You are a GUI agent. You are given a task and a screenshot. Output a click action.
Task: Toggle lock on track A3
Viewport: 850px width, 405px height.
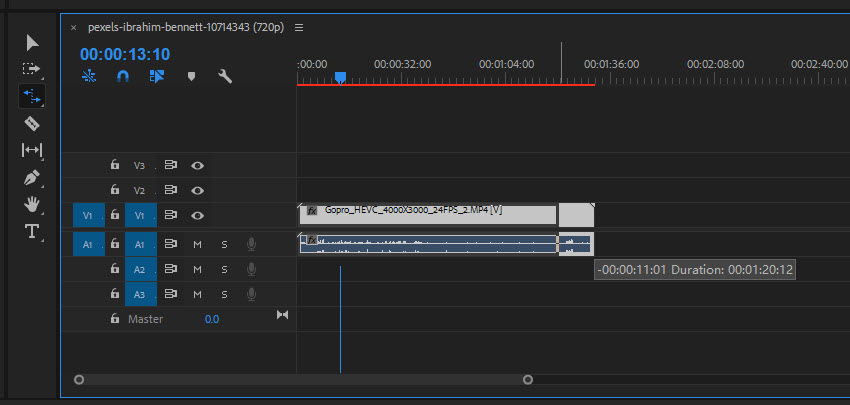pyautogui.click(x=114, y=294)
